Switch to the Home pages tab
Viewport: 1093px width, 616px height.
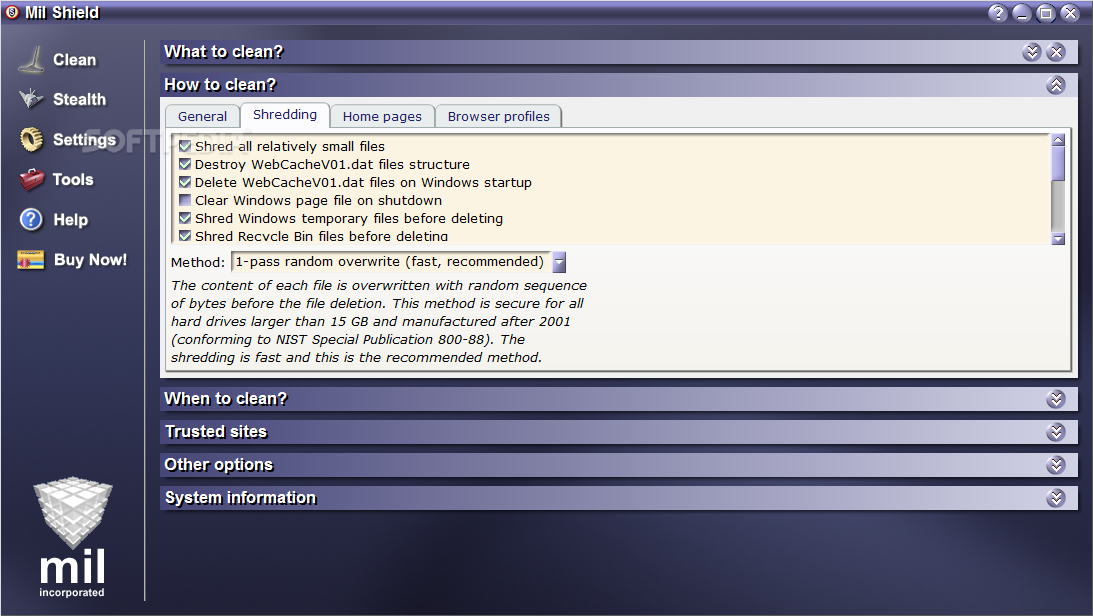click(382, 116)
